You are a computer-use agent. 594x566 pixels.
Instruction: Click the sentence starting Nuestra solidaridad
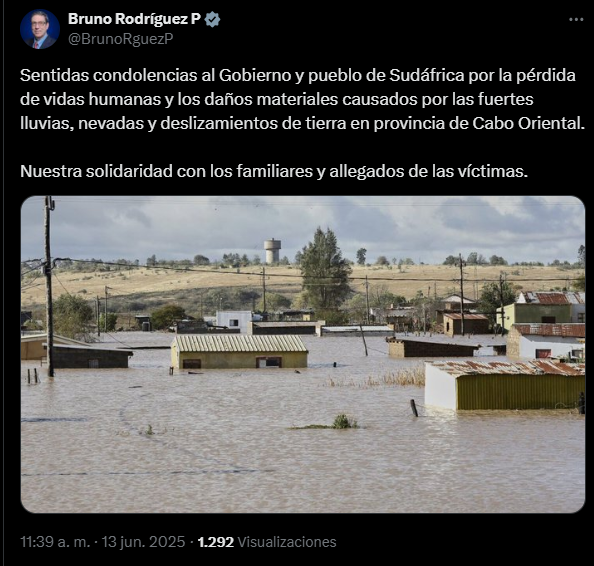(x=274, y=171)
